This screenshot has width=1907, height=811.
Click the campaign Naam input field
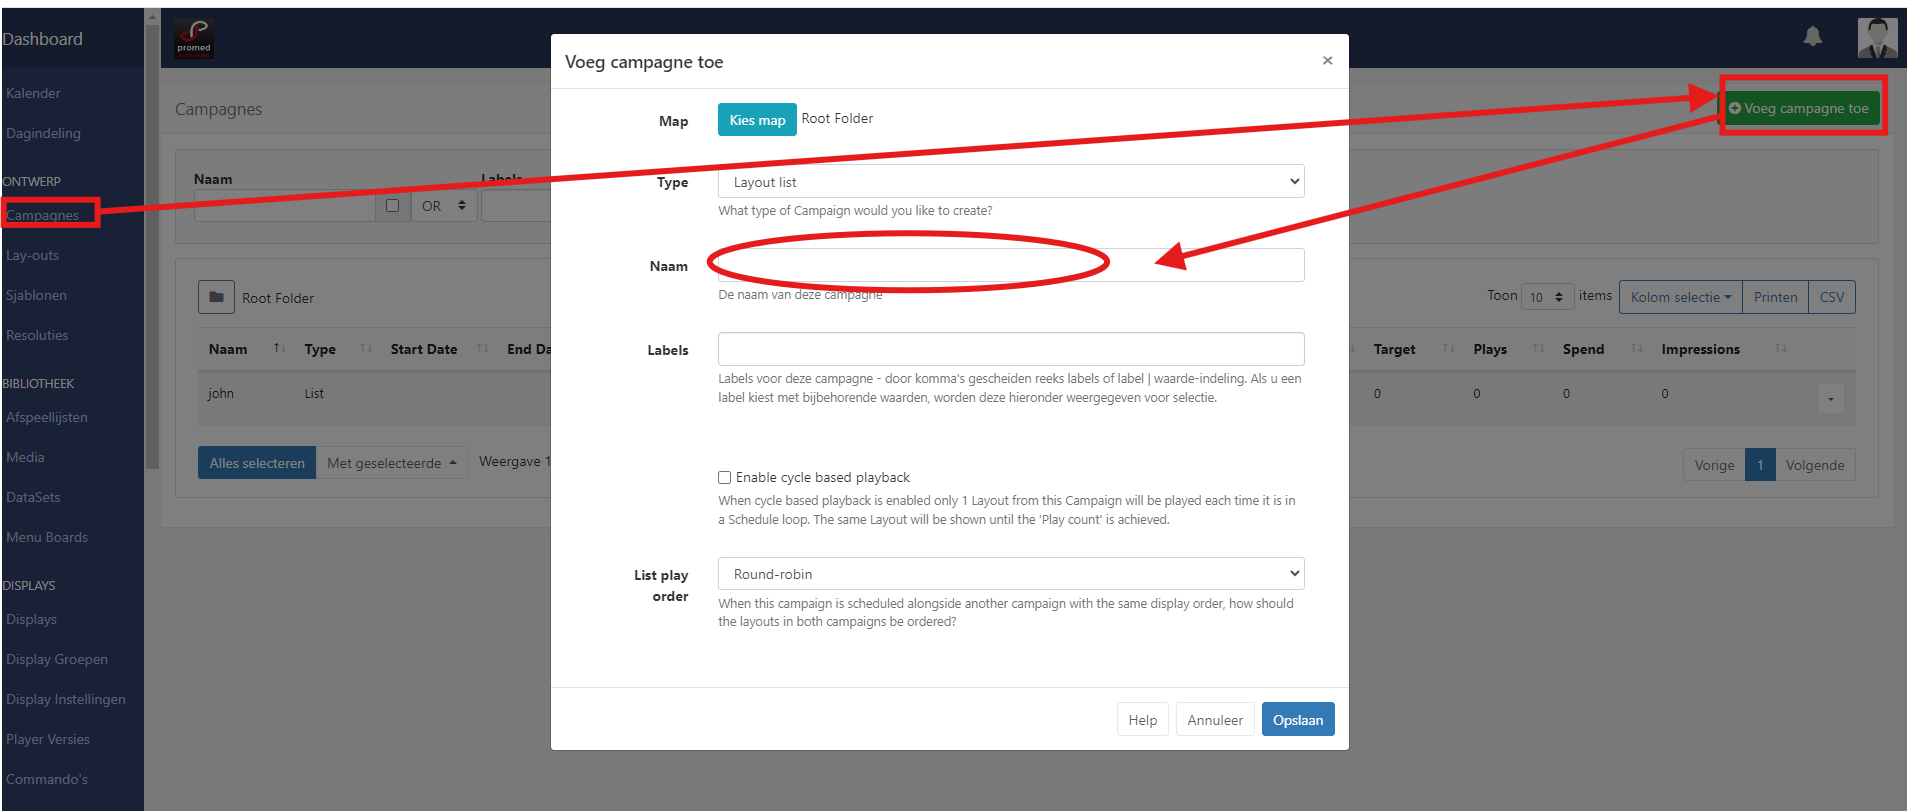pyautogui.click(x=1010, y=265)
